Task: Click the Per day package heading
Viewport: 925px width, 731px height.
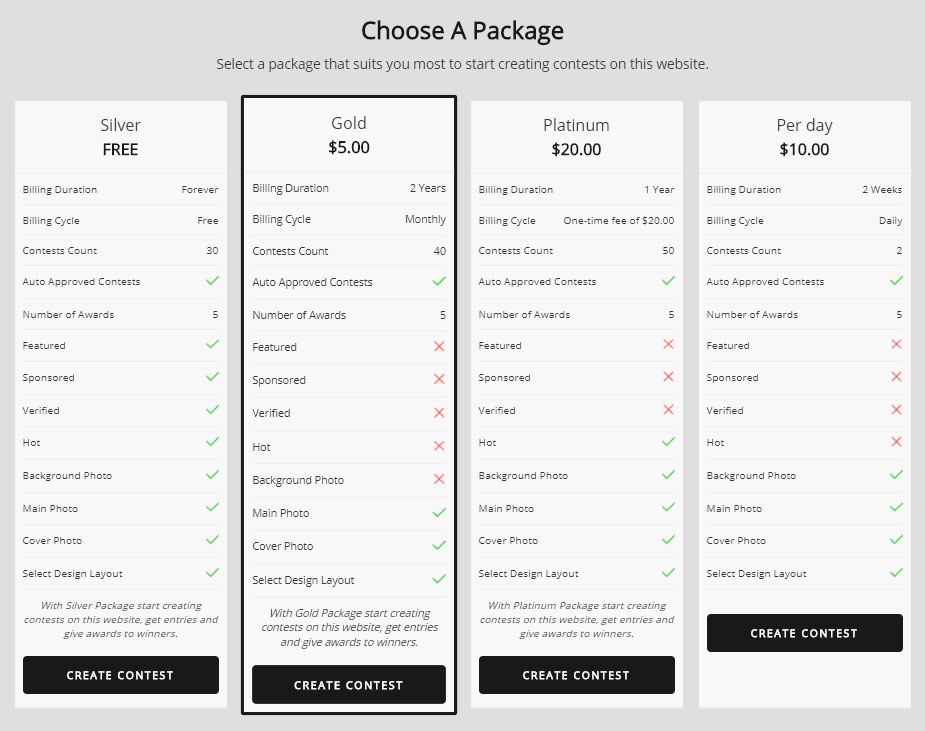Action: [804, 125]
